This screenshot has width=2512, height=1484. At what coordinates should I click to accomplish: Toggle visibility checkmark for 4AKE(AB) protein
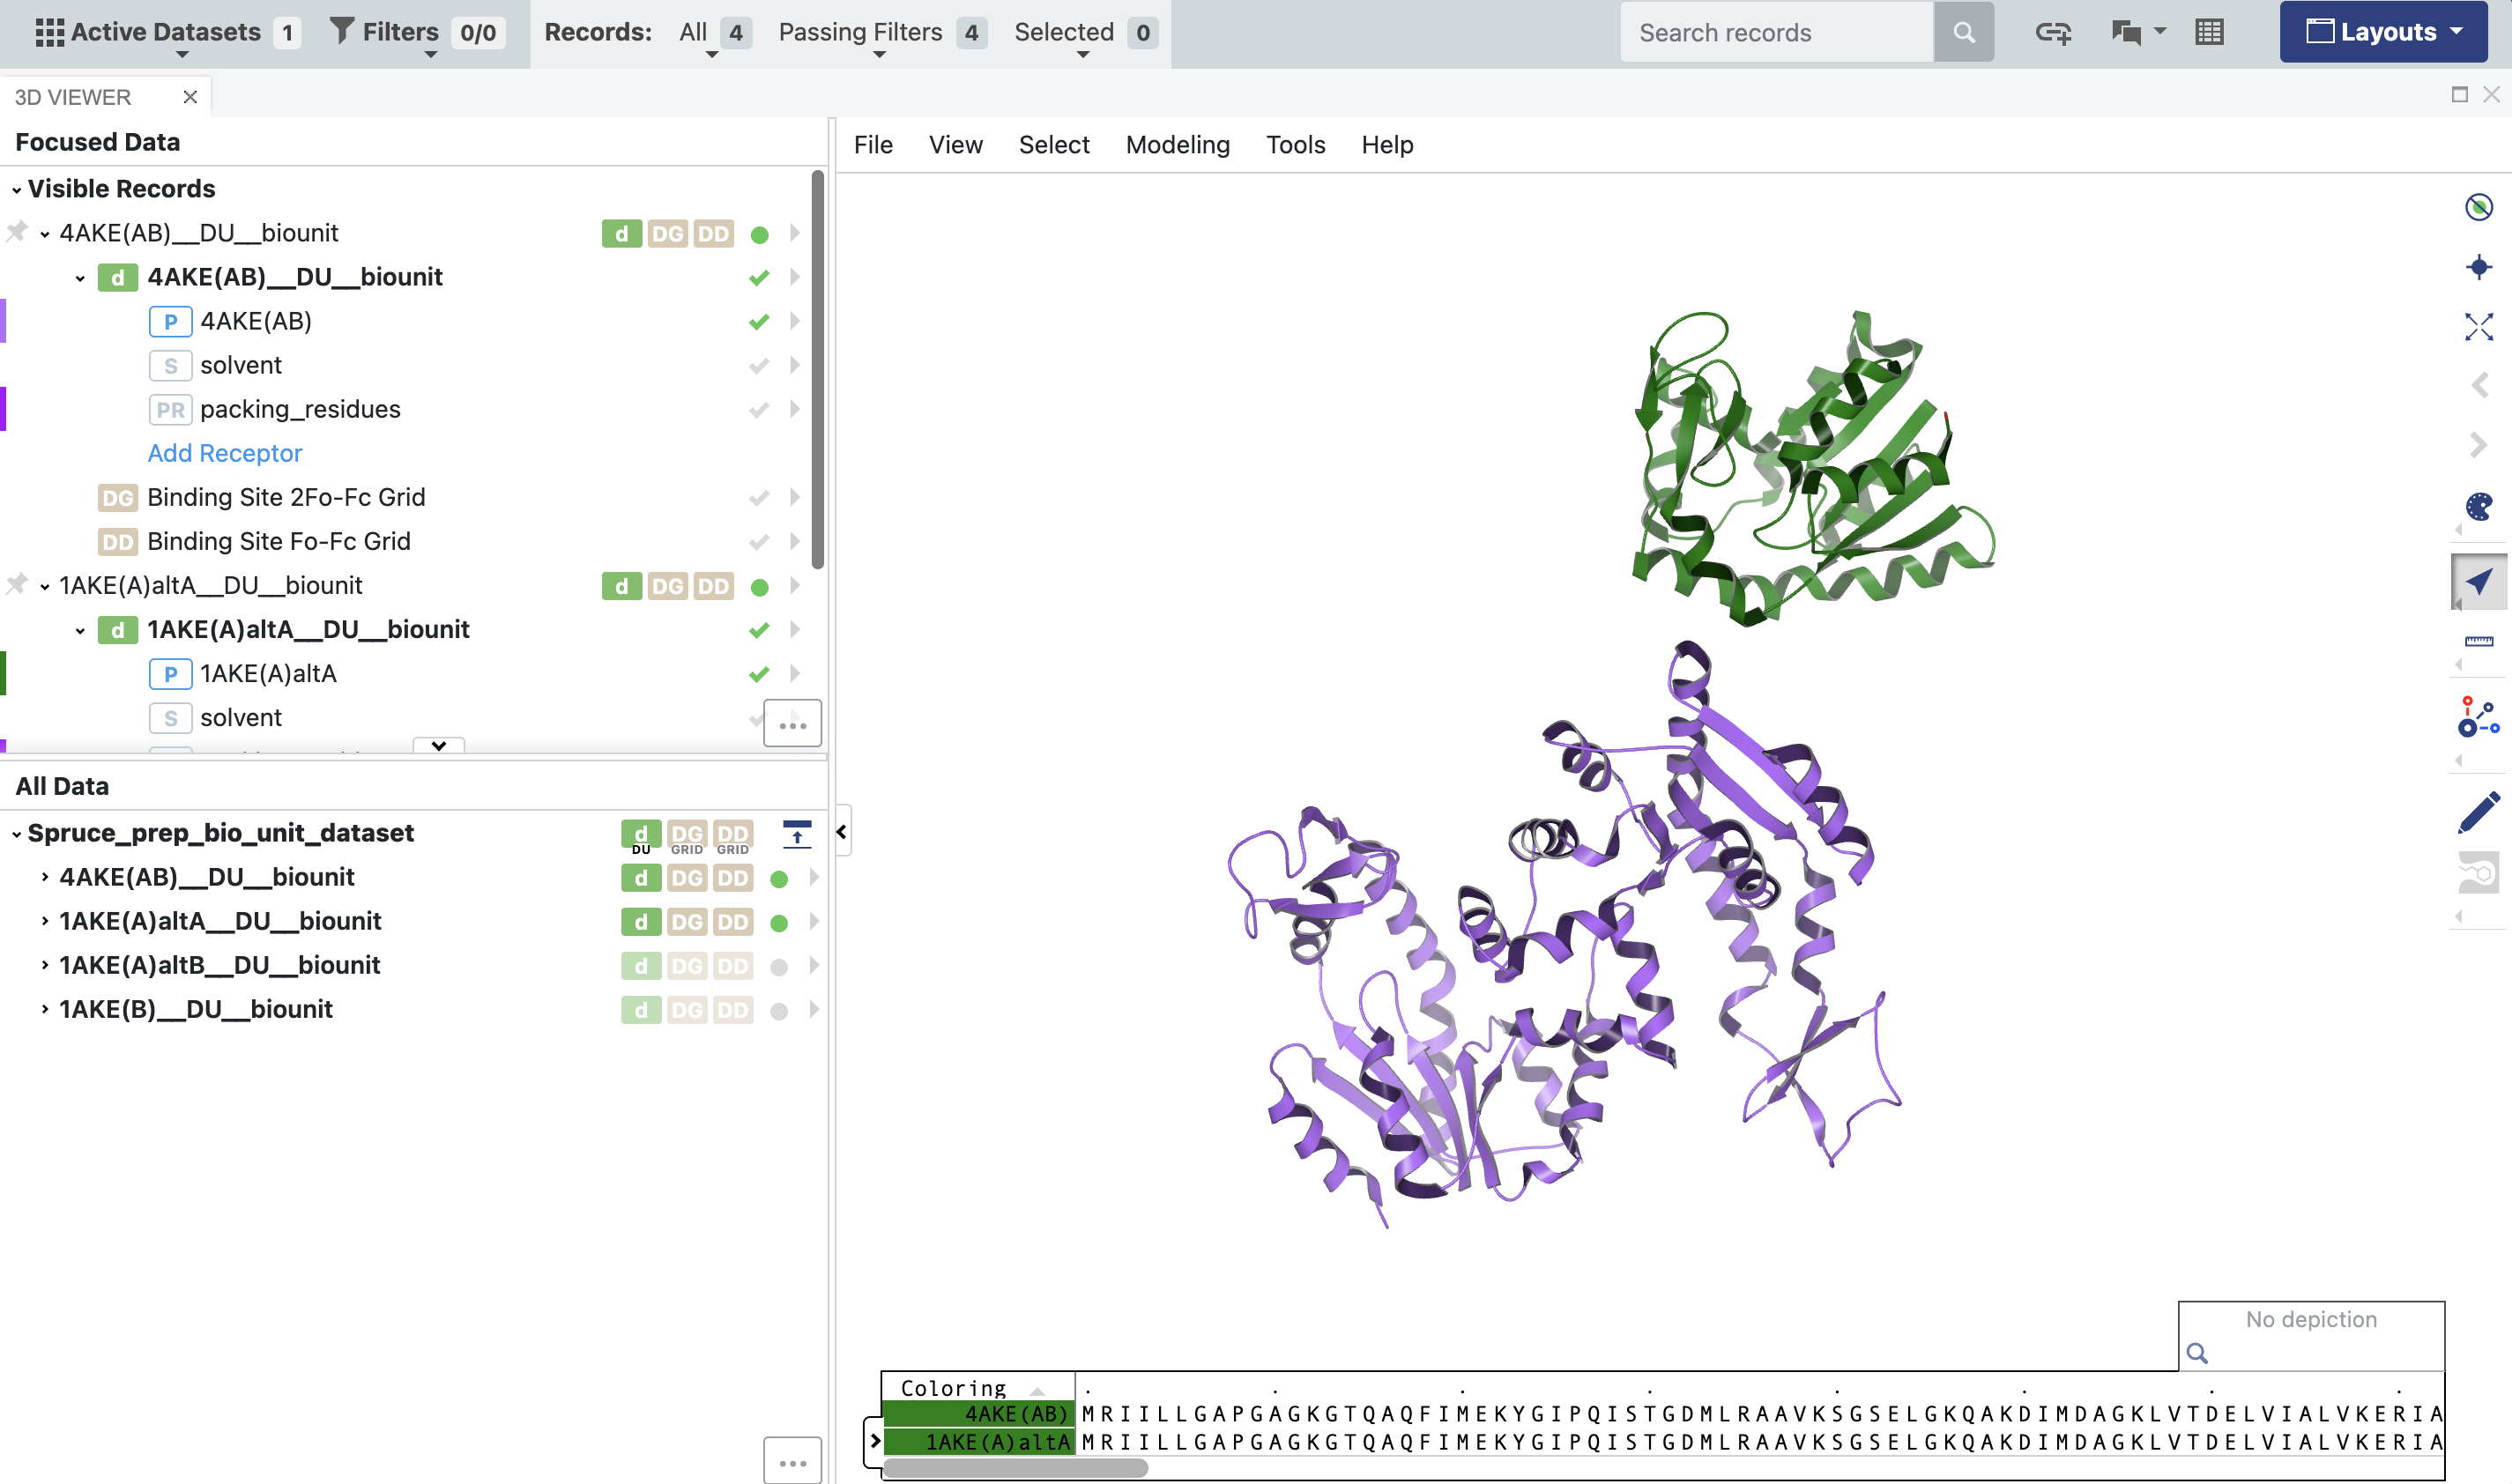pyautogui.click(x=759, y=321)
